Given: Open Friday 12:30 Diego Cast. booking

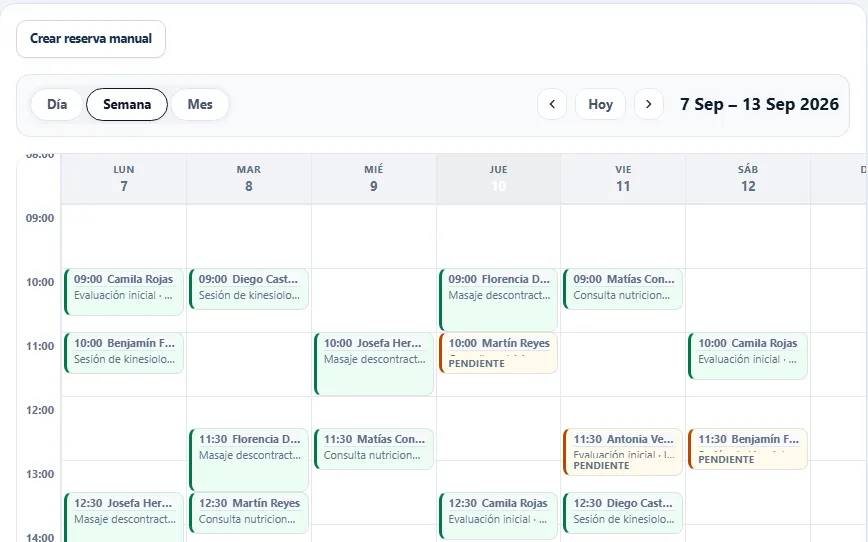Looking at the screenshot, I should [x=623, y=513].
